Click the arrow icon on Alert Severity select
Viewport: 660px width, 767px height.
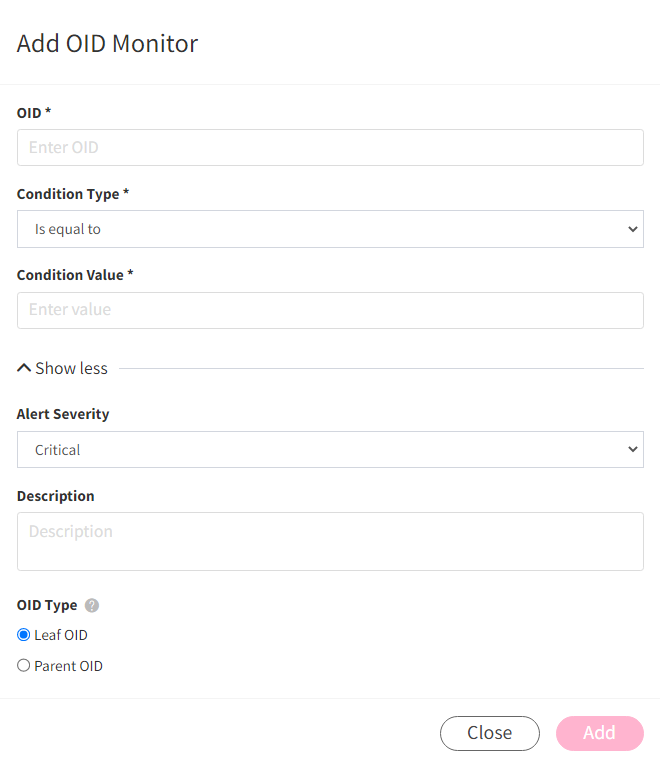(x=633, y=449)
